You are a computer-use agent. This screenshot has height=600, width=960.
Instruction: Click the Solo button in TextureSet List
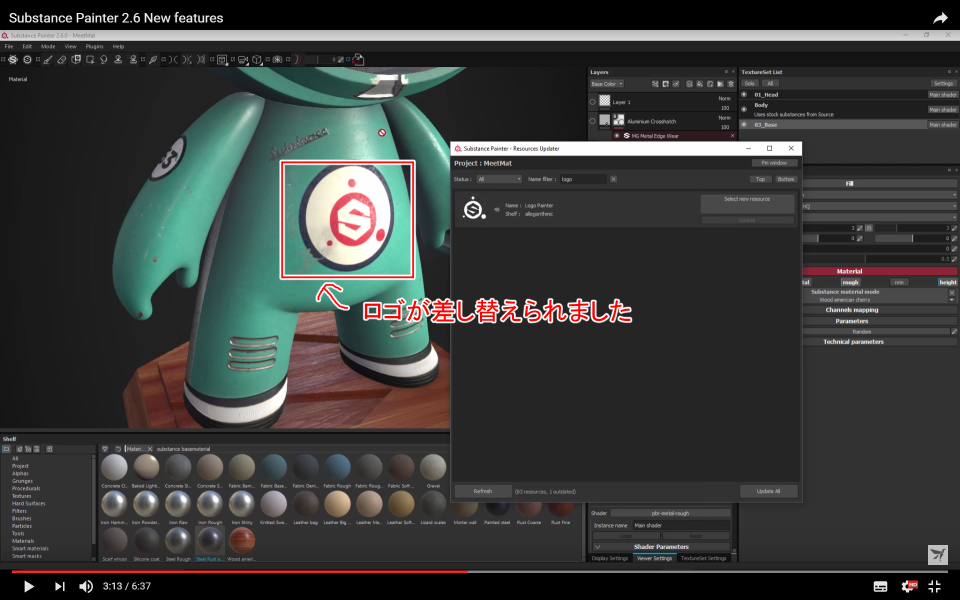click(x=749, y=84)
